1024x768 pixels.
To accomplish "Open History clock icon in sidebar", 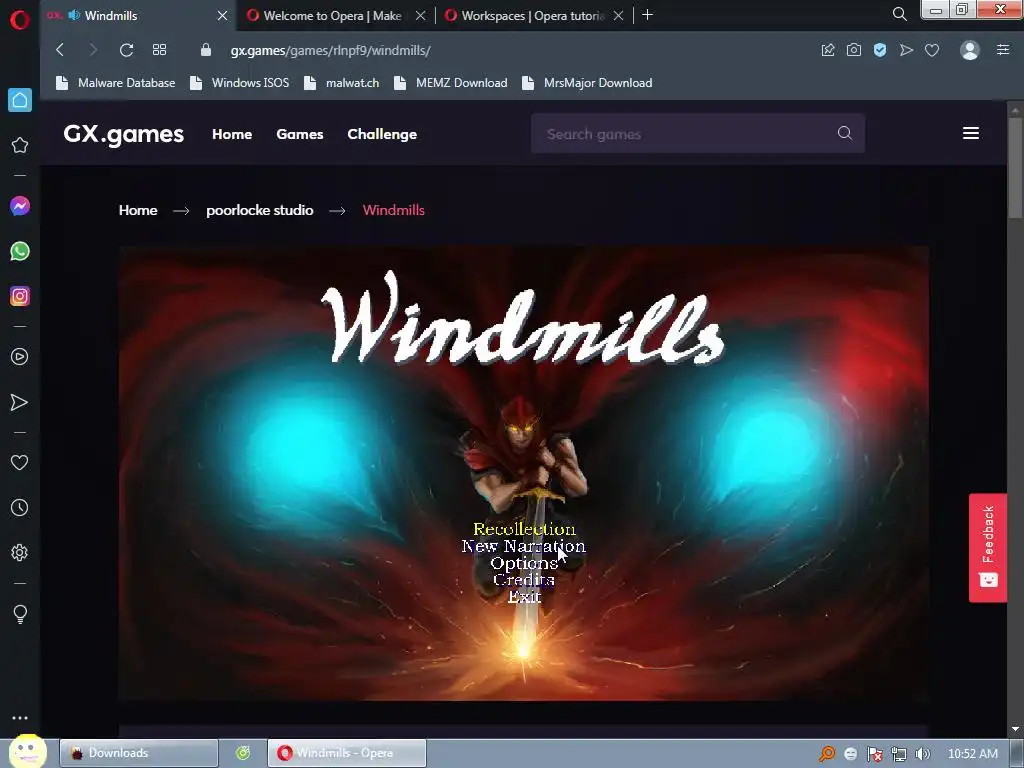I will click(x=20, y=507).
